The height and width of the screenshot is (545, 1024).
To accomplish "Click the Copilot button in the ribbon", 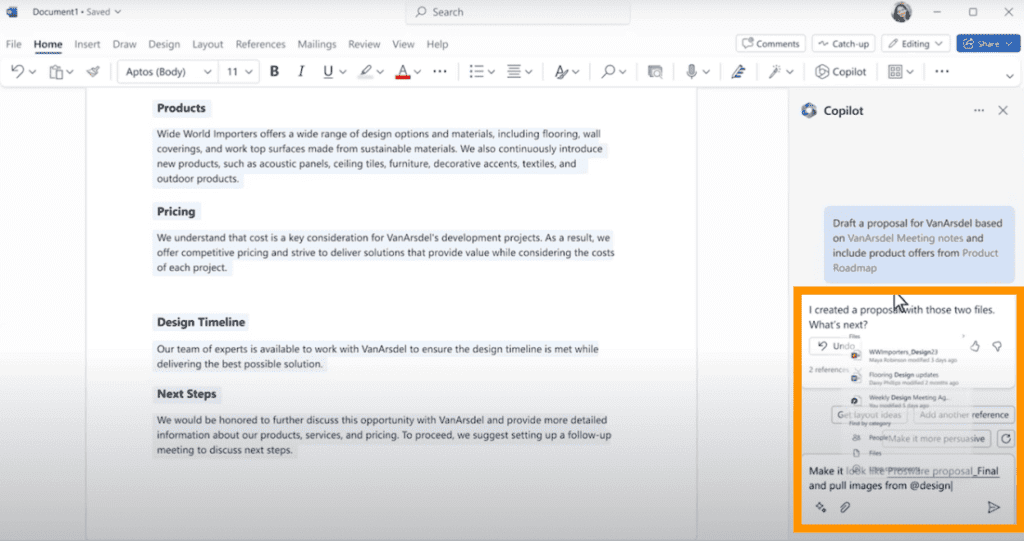I will coord(840,72).
